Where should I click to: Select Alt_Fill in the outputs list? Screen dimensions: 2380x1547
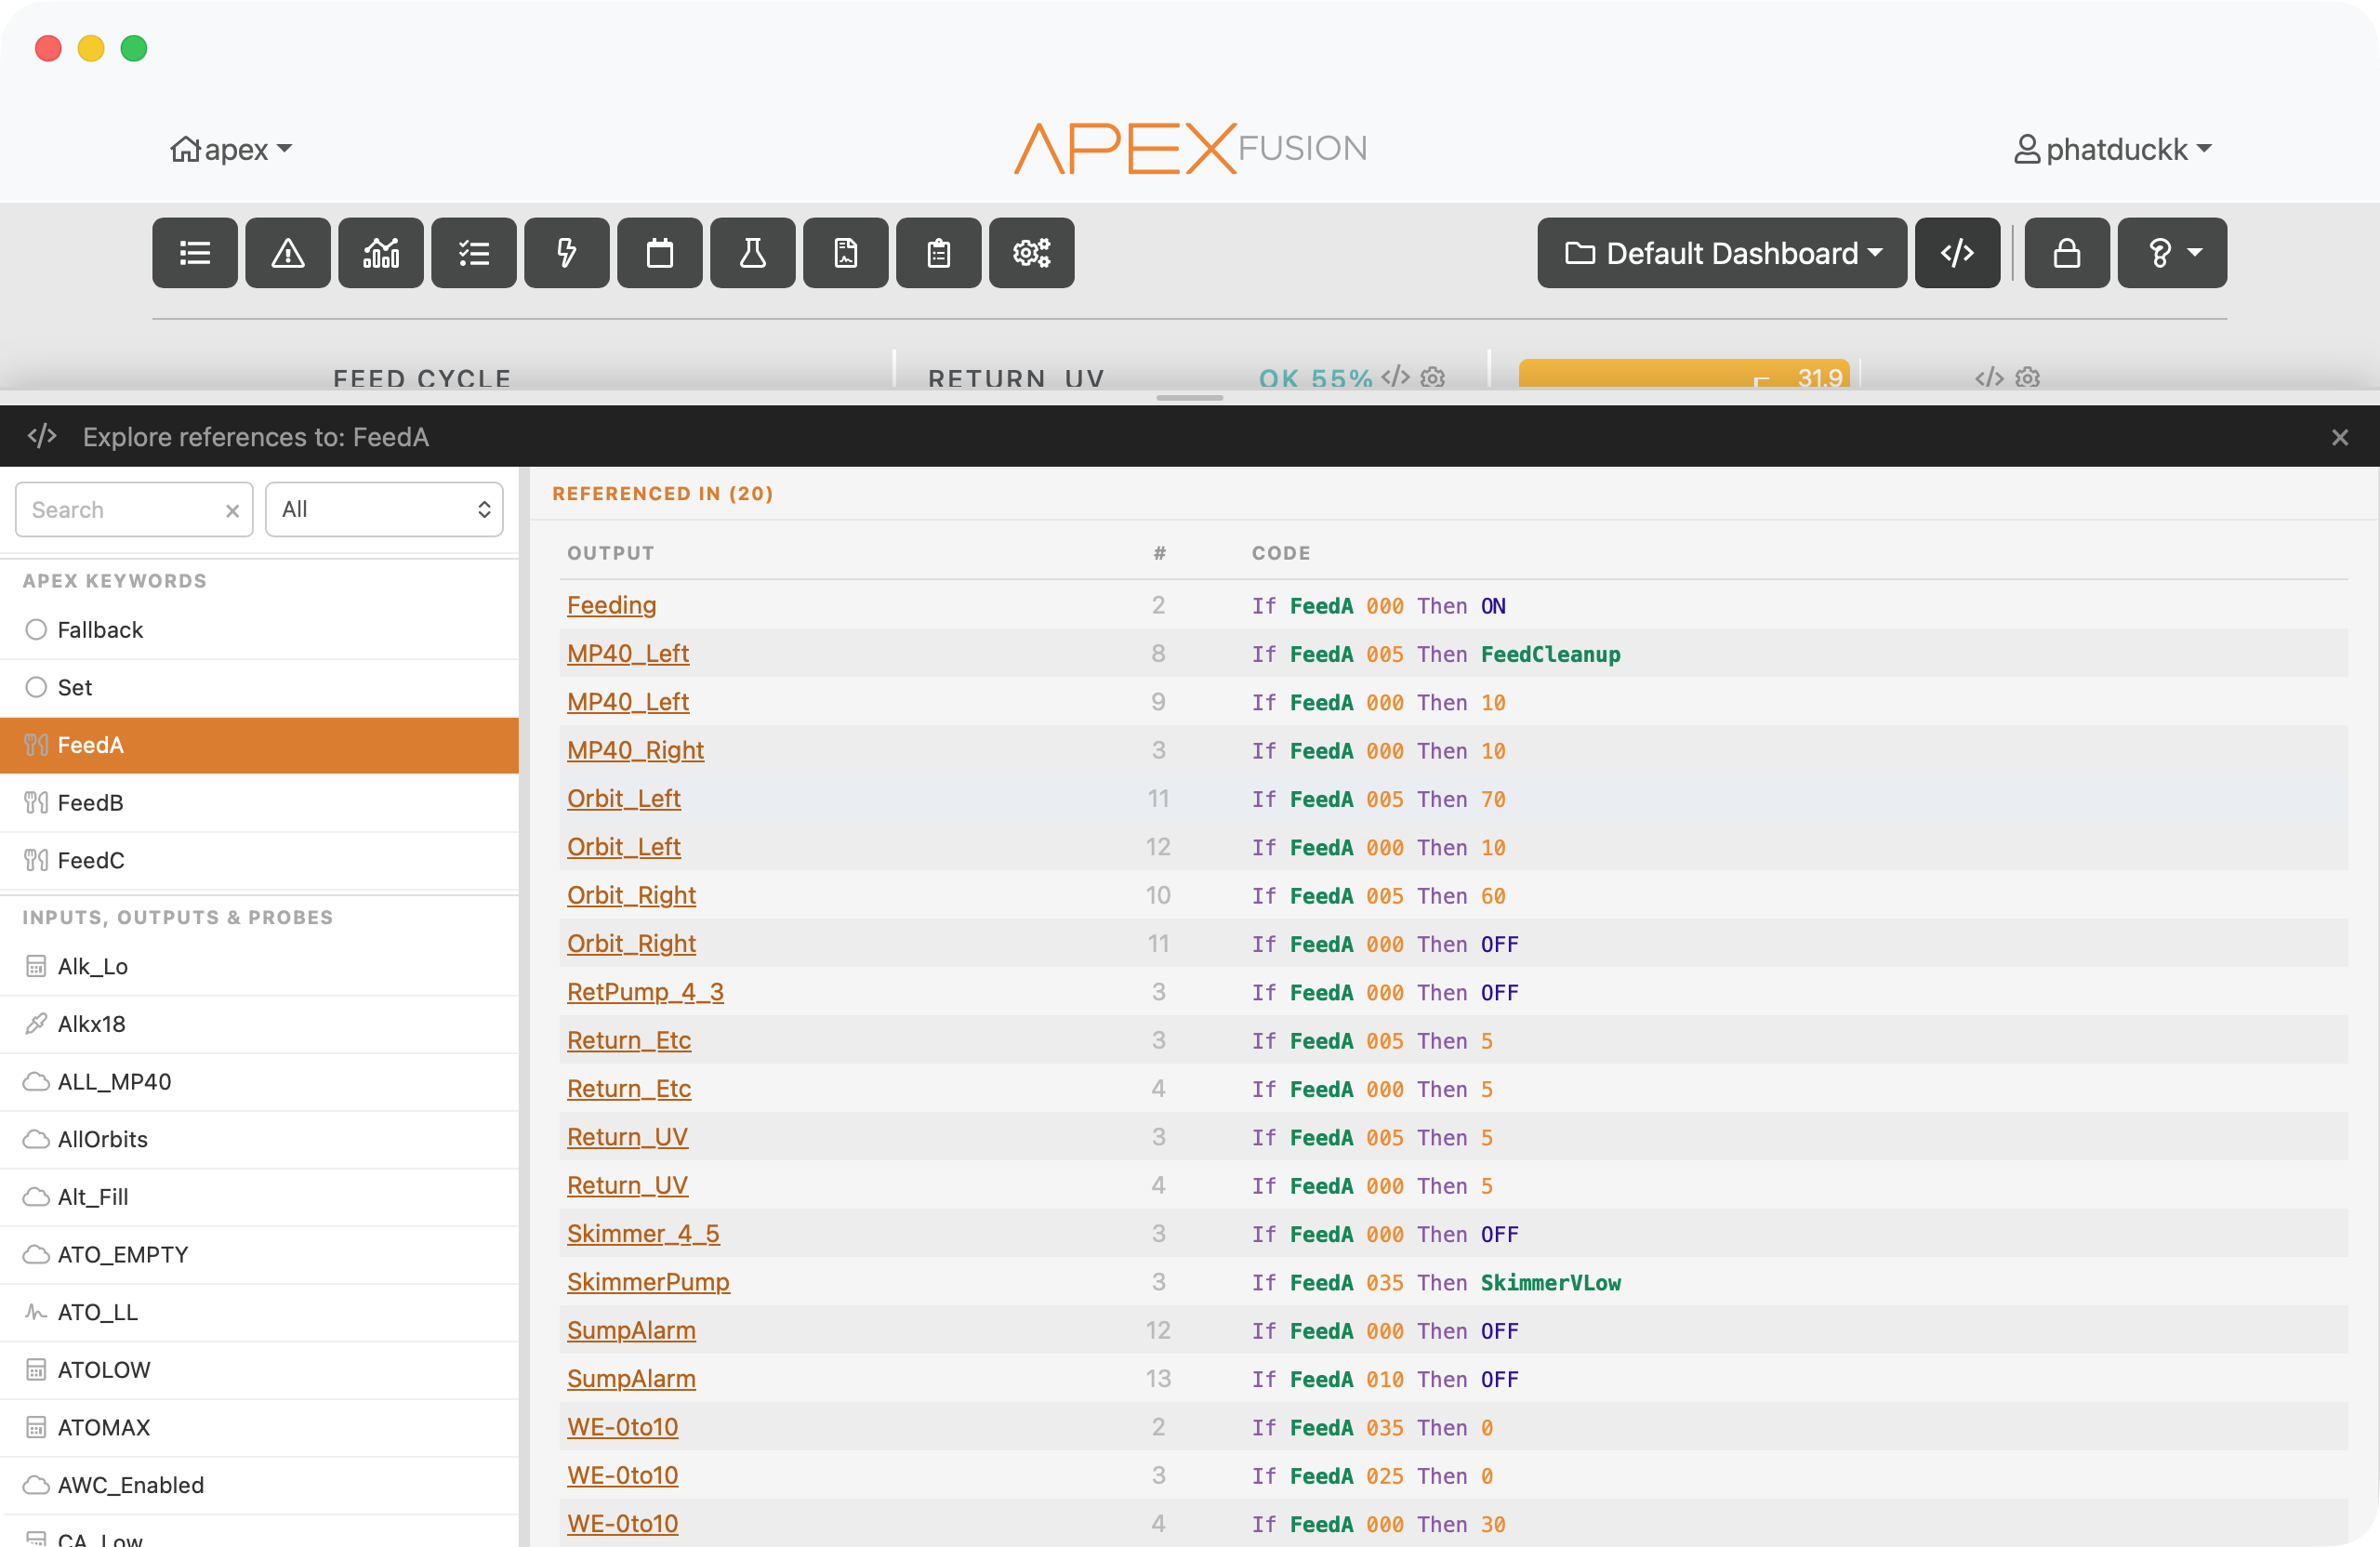259,1197
